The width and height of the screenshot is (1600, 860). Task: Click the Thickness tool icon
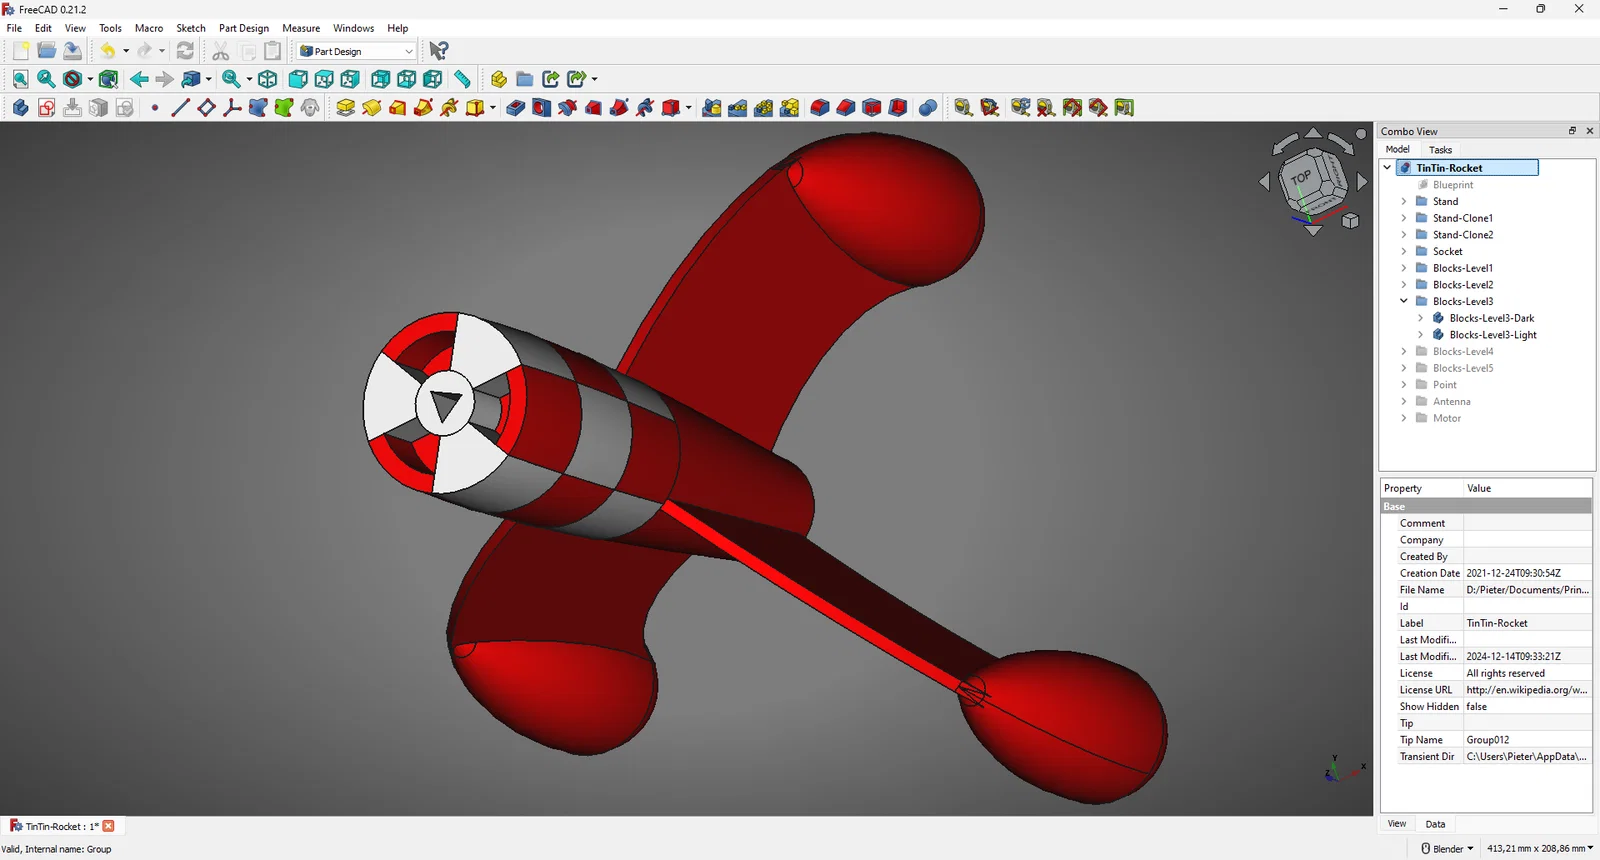click(897, 108)
